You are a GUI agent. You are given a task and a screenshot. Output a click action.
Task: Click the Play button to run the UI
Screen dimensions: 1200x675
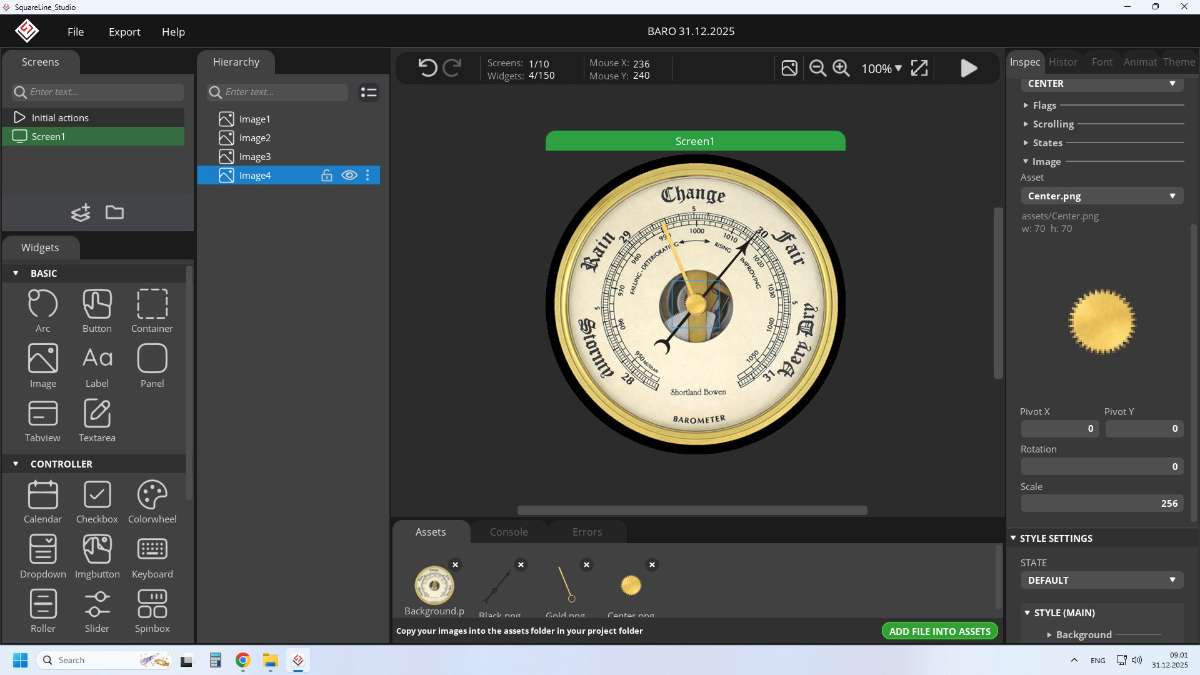tap(967, 68)
